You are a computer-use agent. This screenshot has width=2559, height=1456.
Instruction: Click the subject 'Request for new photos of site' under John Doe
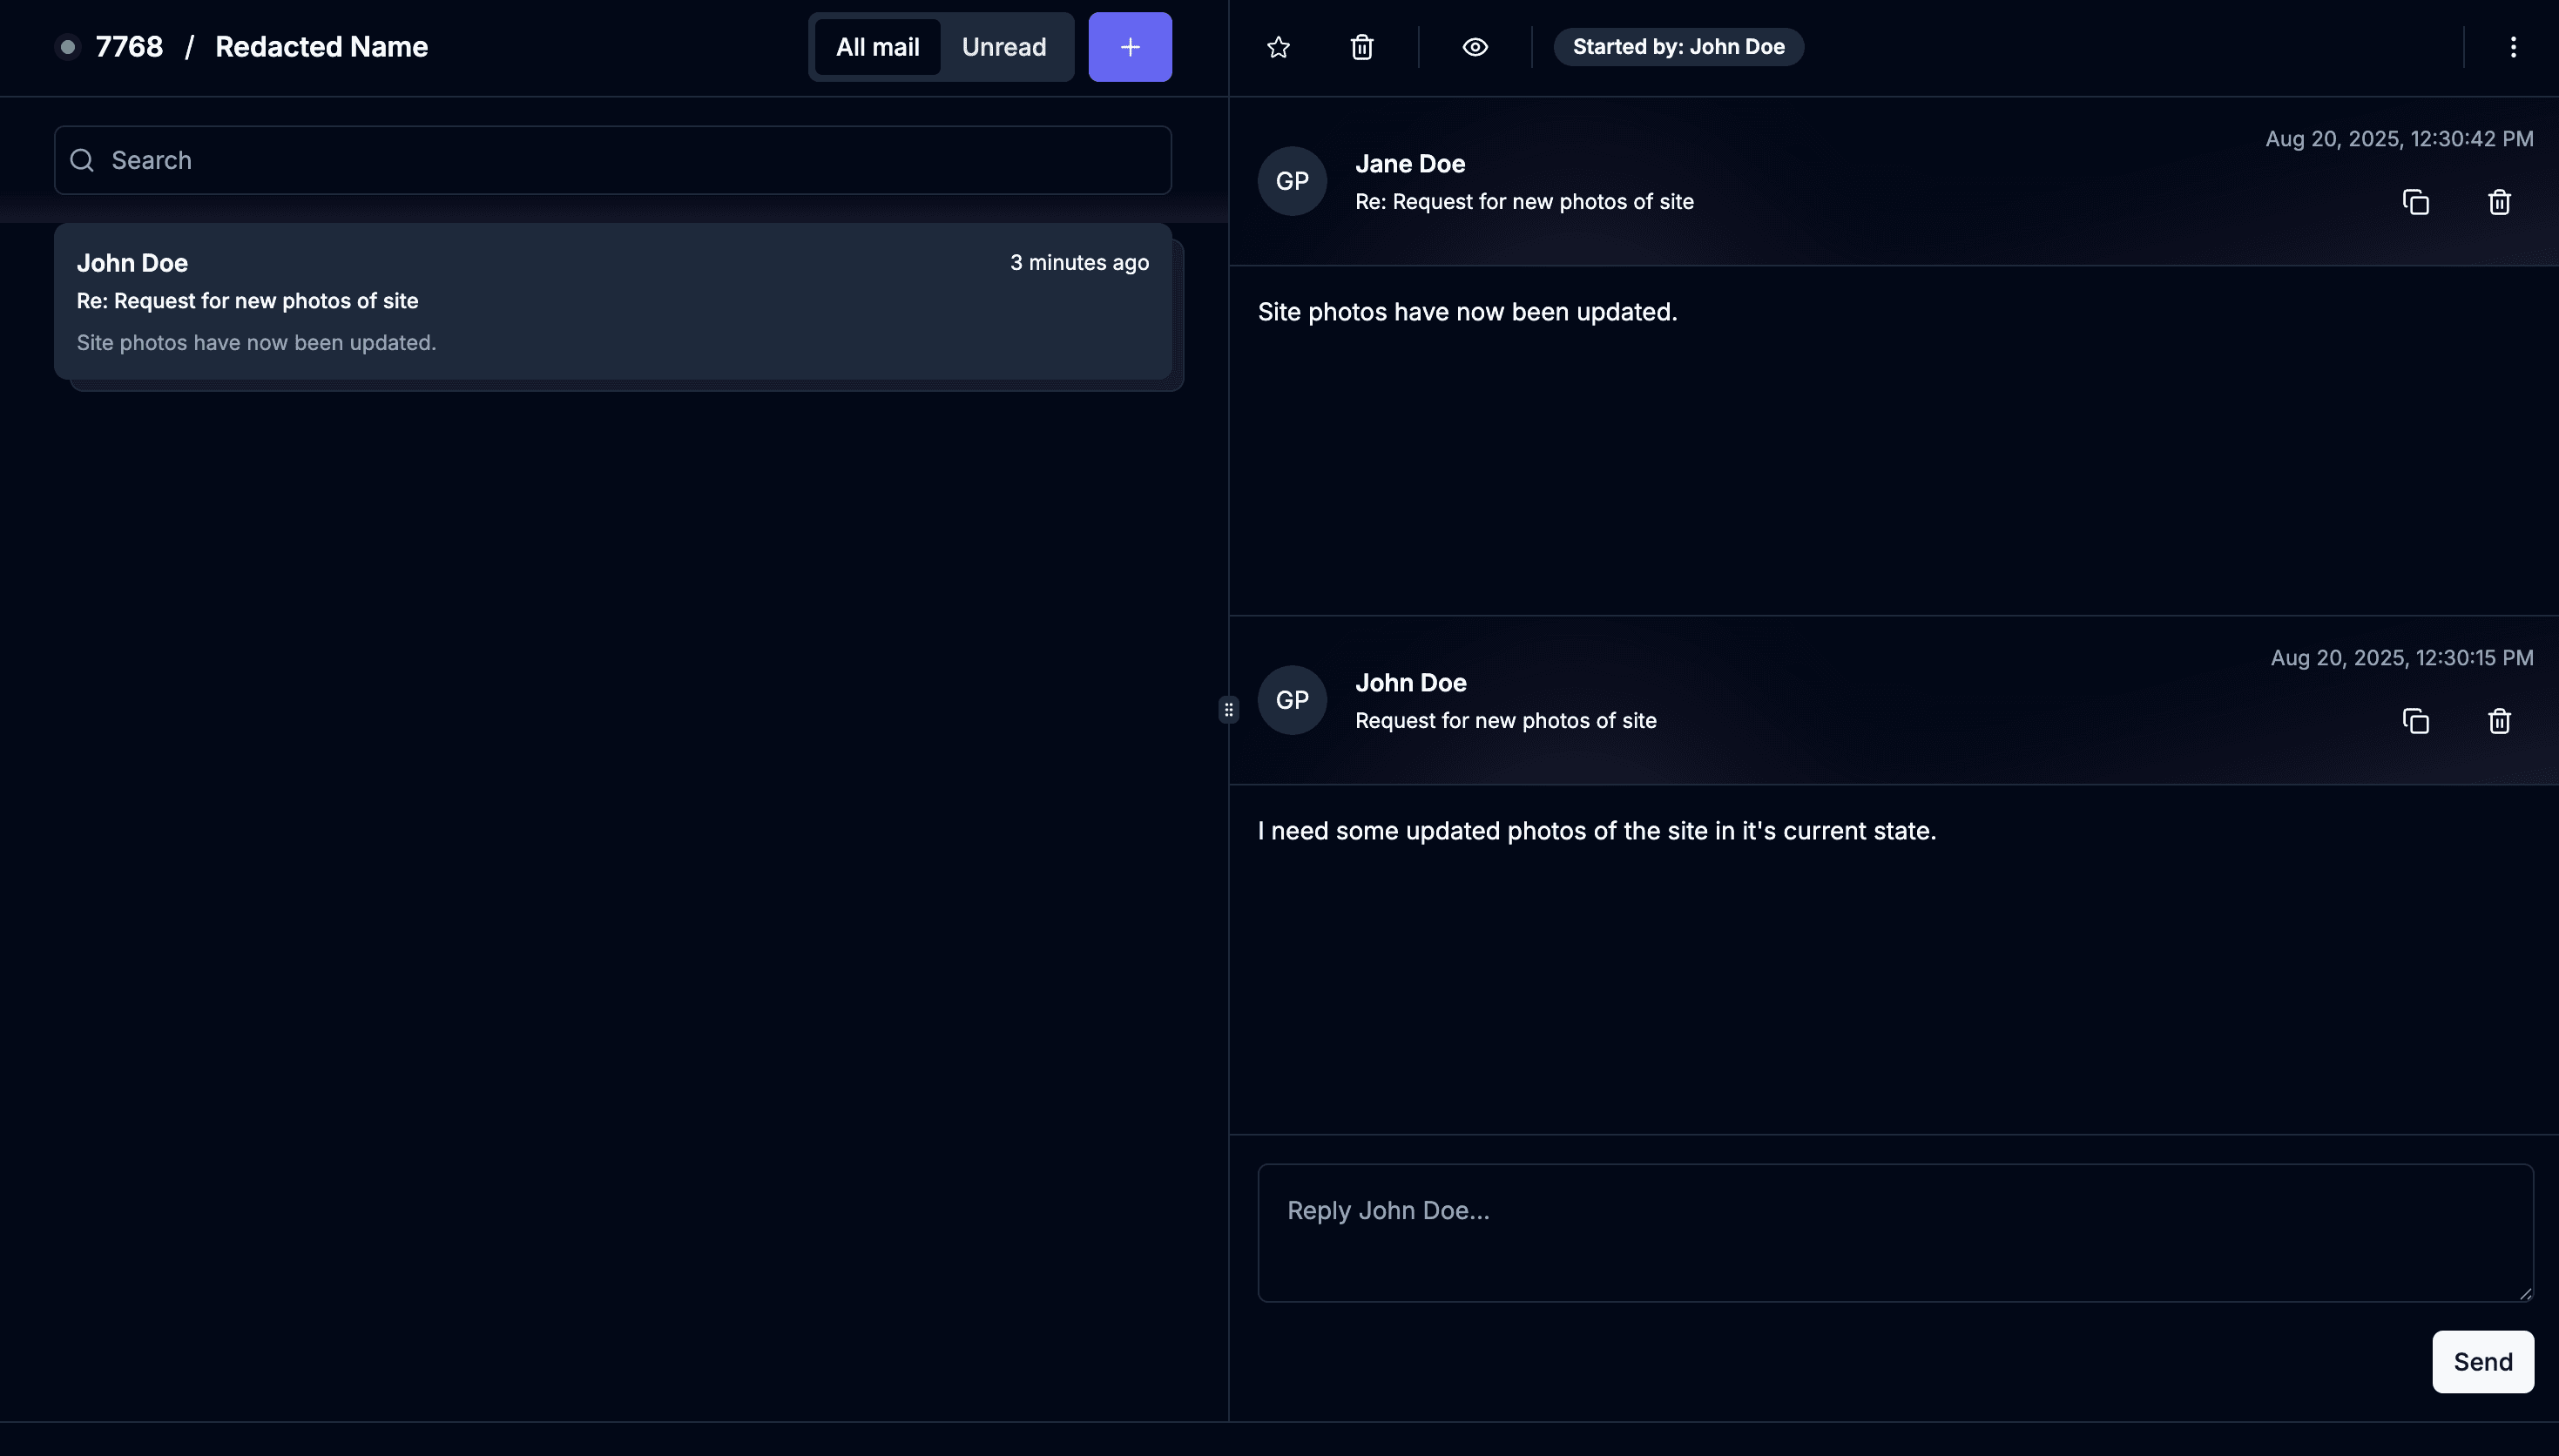pyautogui.click(x=1505, y=721)
